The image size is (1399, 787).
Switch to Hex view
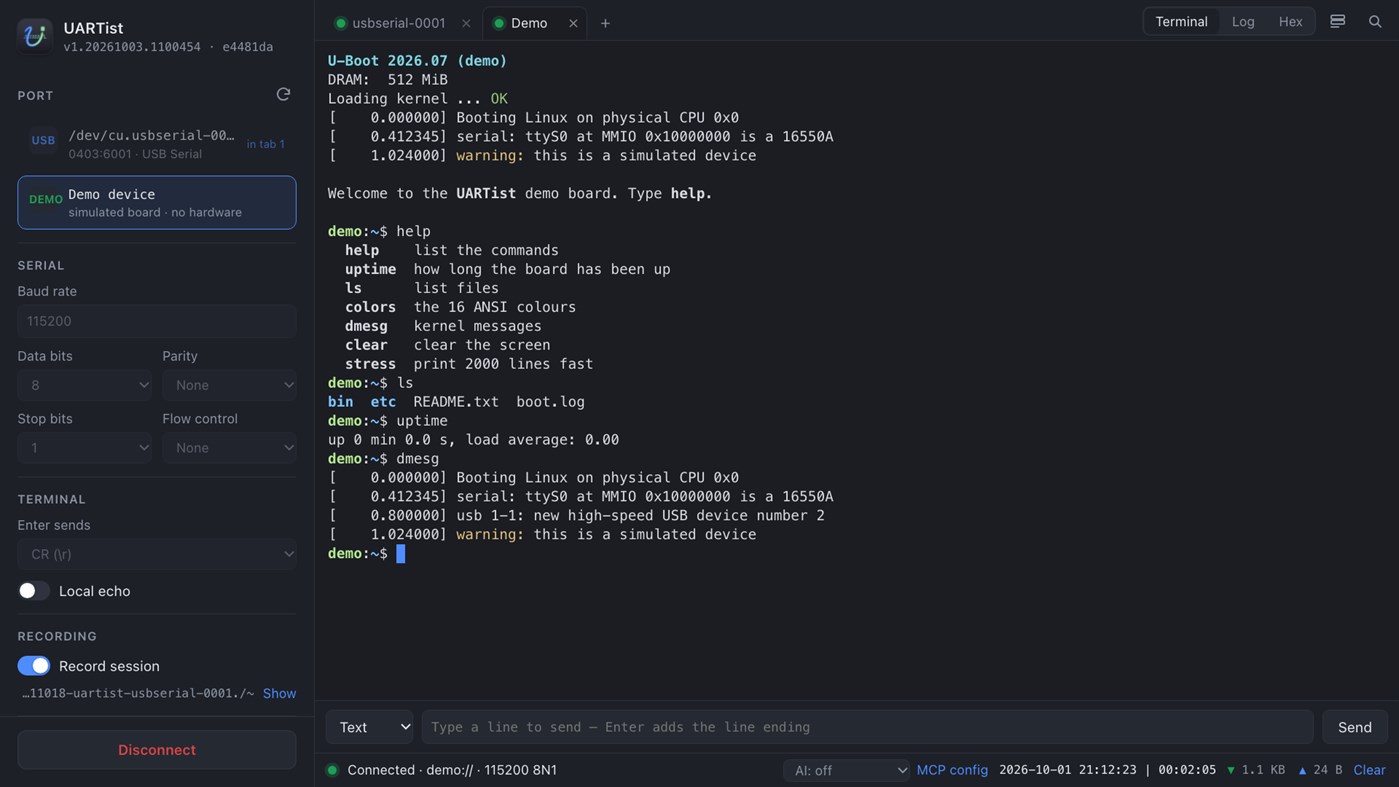1290,21
